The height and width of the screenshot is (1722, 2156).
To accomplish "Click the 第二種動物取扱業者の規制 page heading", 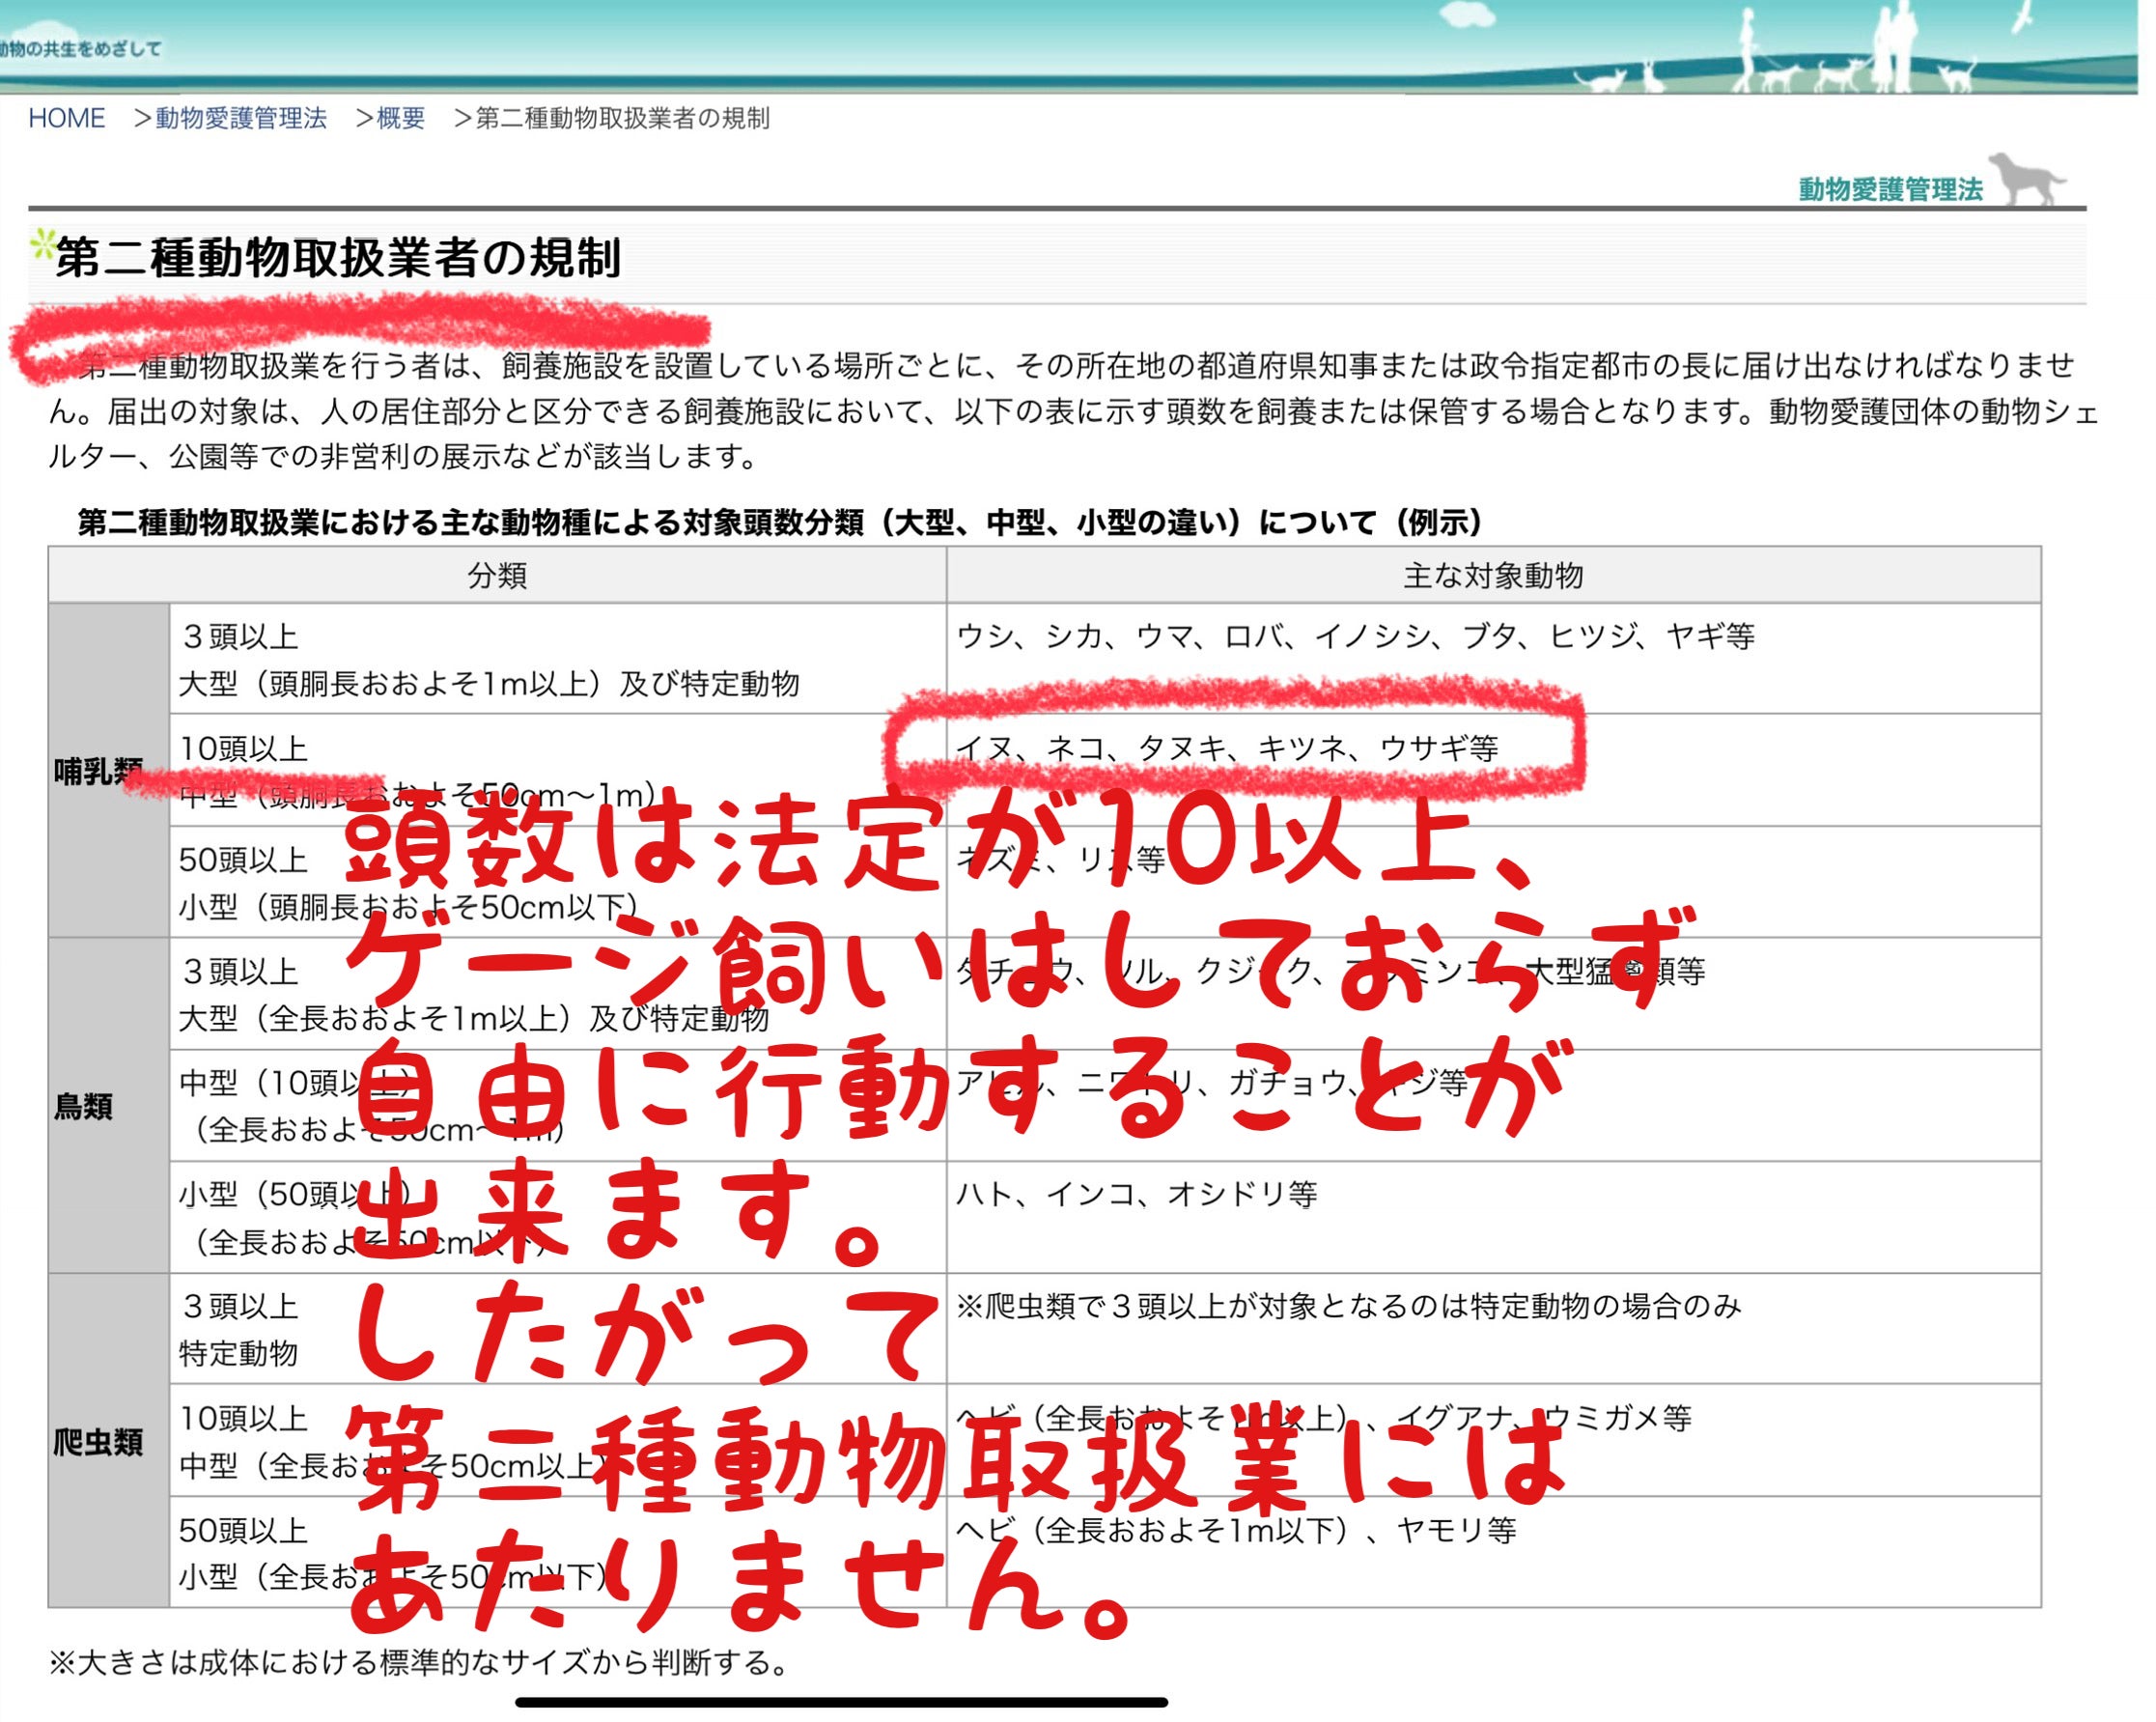I will click(338, 258).
